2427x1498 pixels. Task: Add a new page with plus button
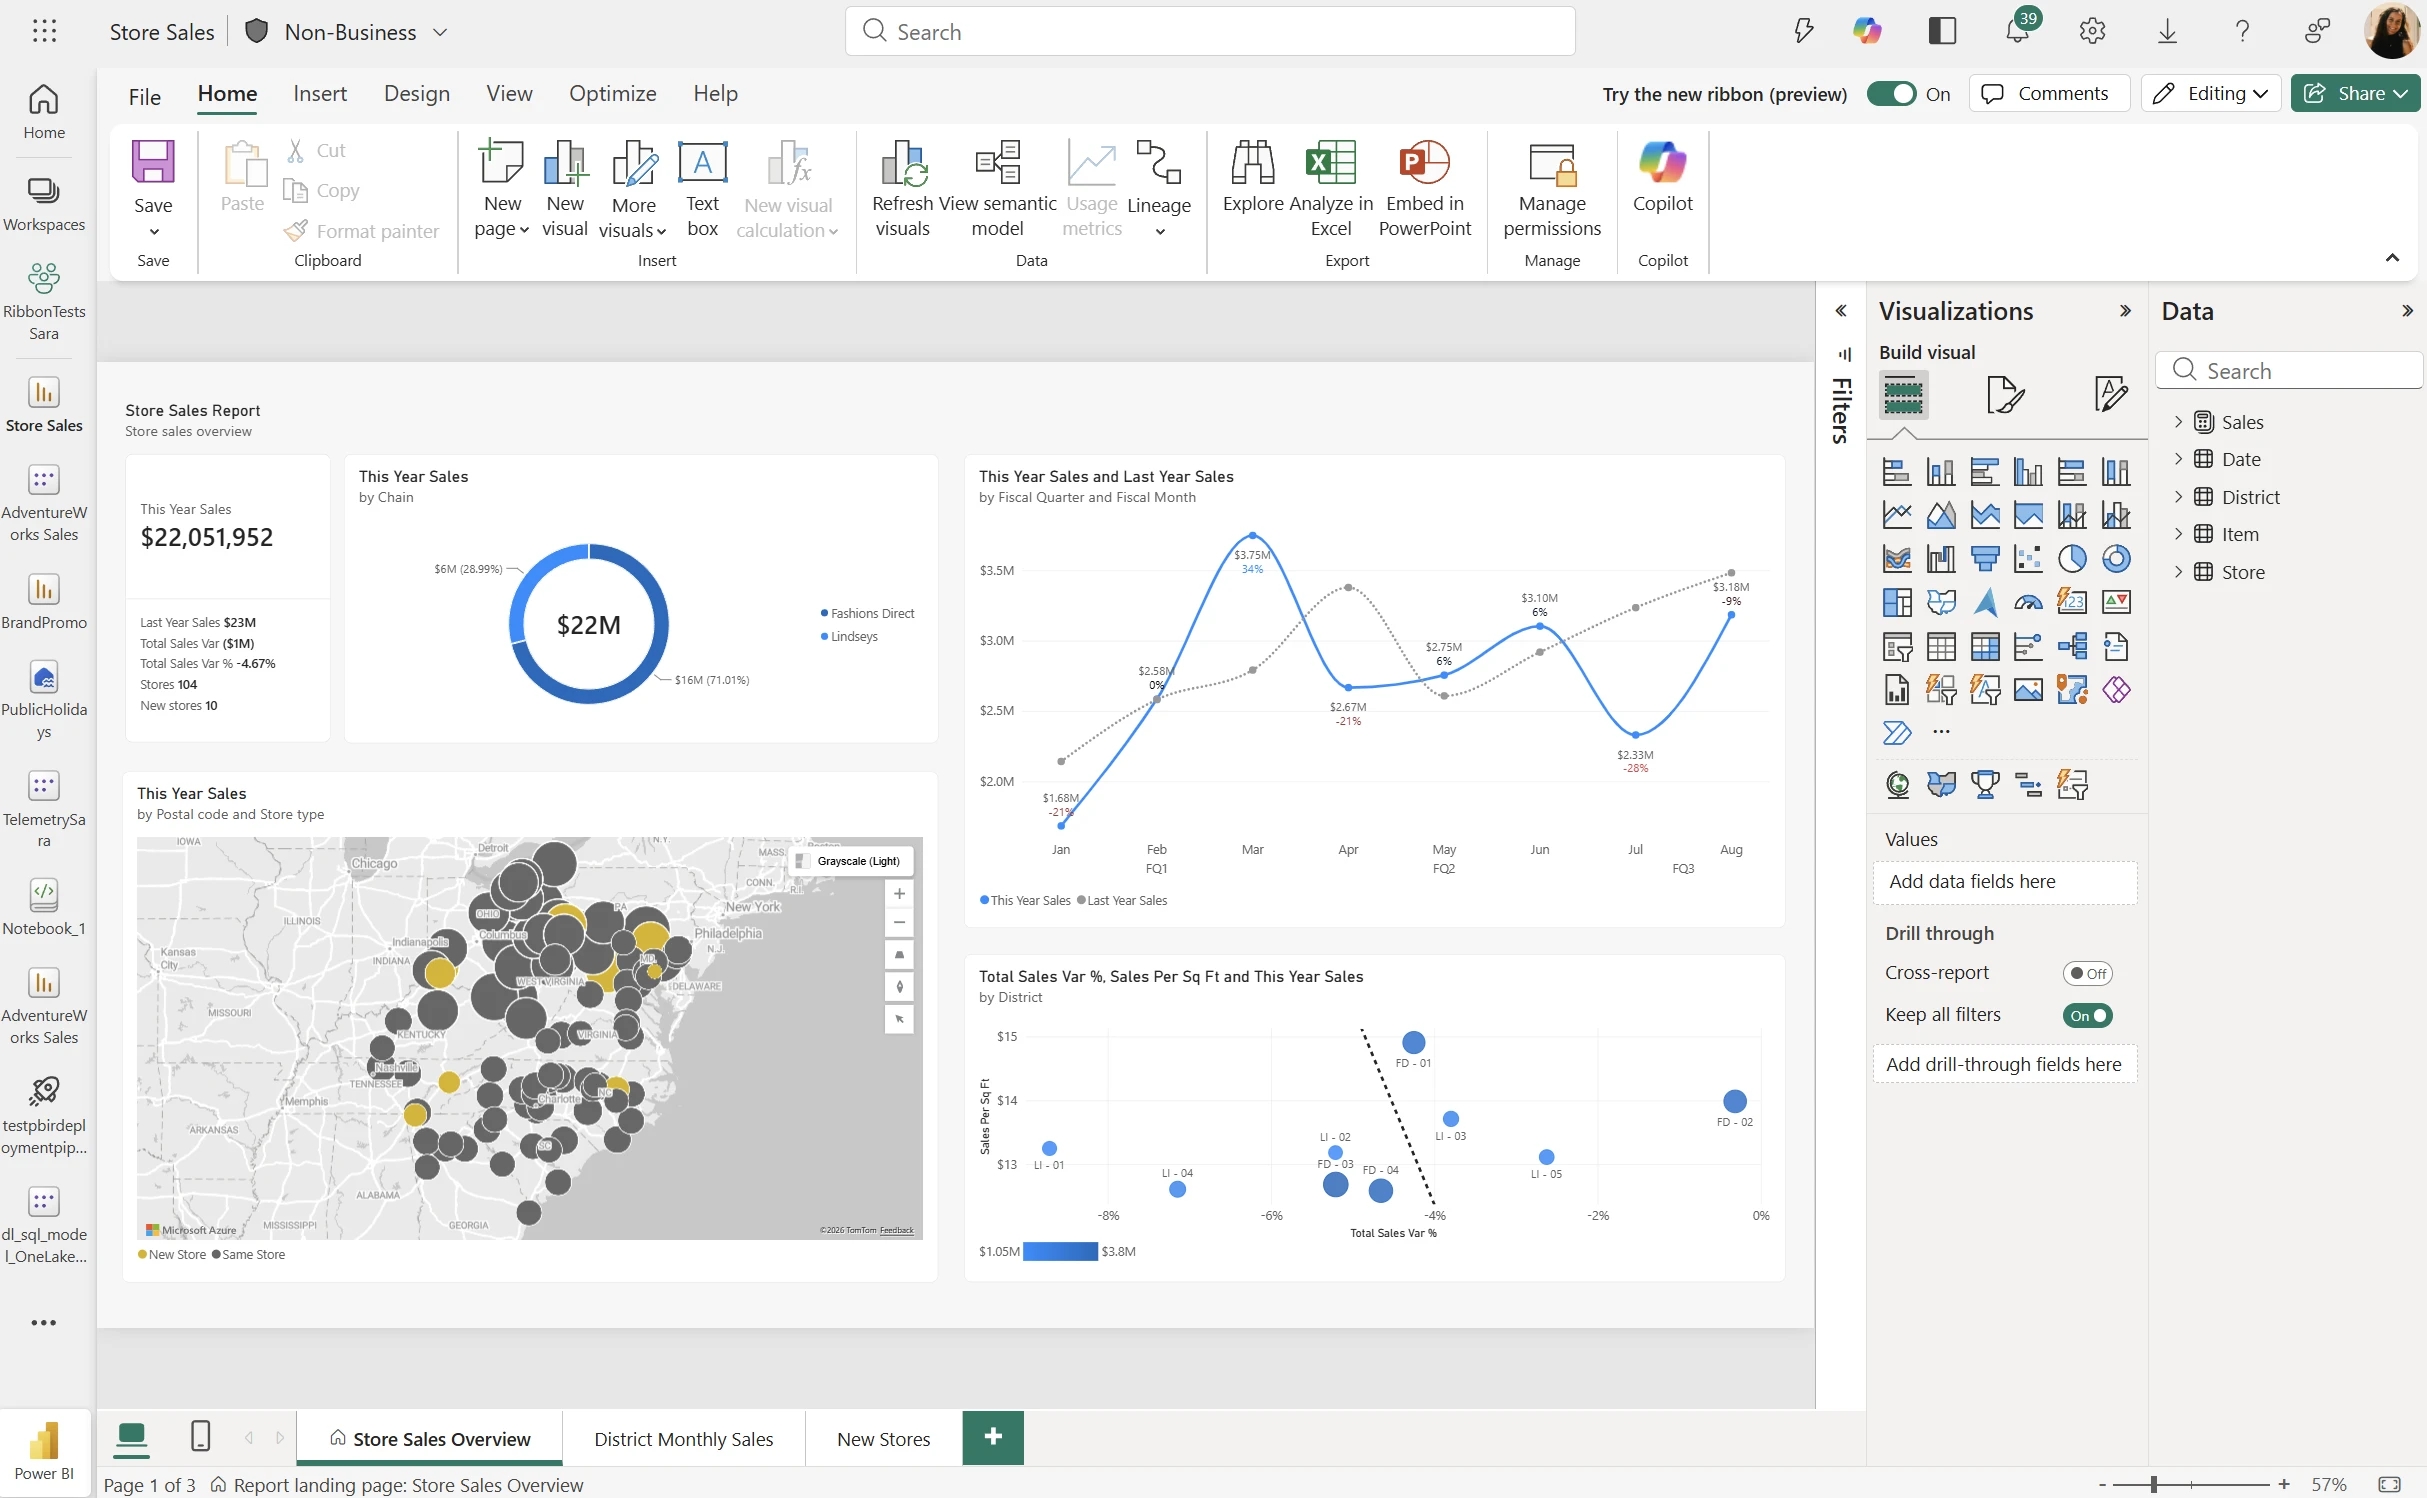(x=993, y=1438)
